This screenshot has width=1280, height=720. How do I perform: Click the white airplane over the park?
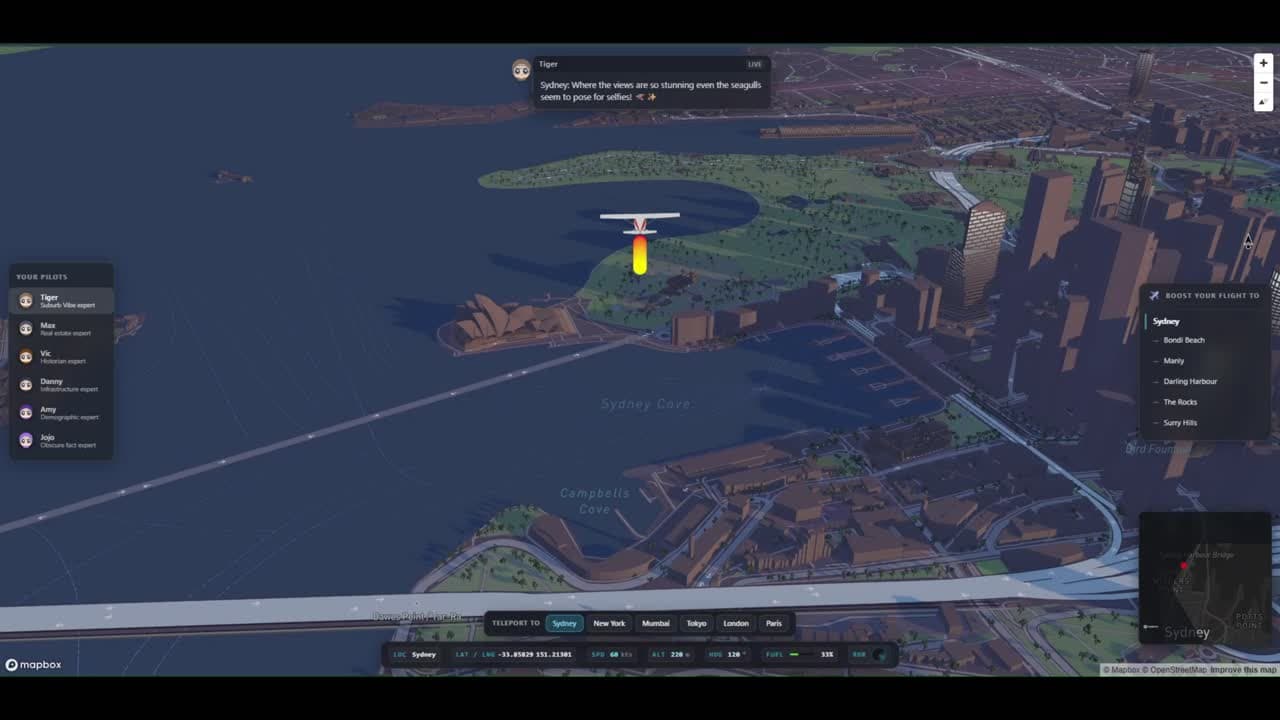640,221
